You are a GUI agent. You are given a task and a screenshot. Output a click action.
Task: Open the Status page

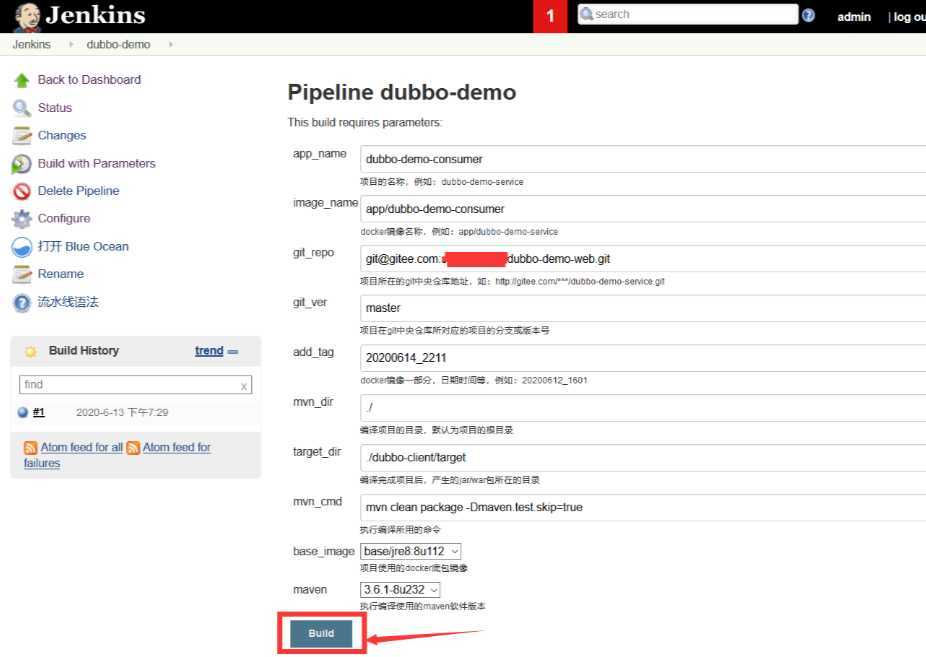[55, 107]
